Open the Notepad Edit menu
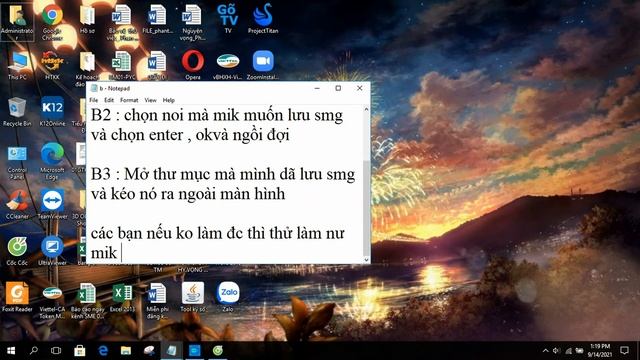The width and height of the screenshot is (640, 360). click(109, 100)
